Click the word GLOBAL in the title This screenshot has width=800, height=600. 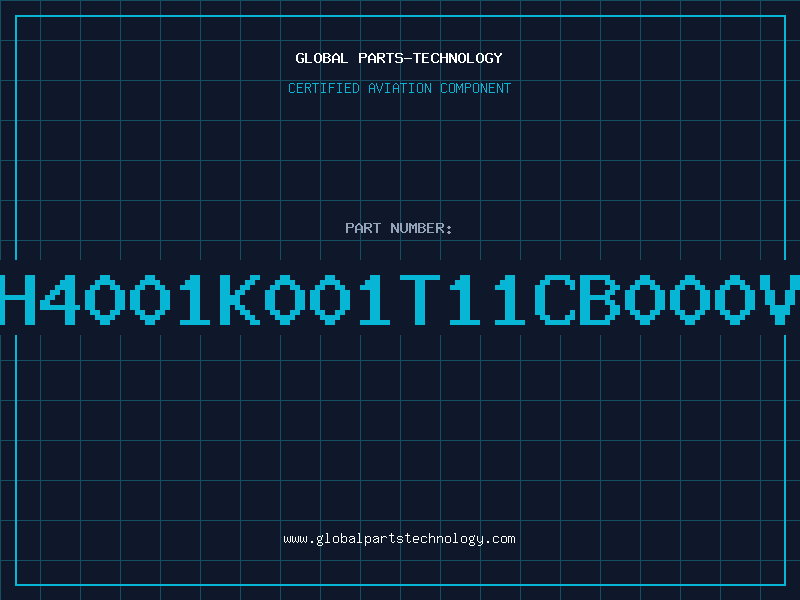[322, 58]
